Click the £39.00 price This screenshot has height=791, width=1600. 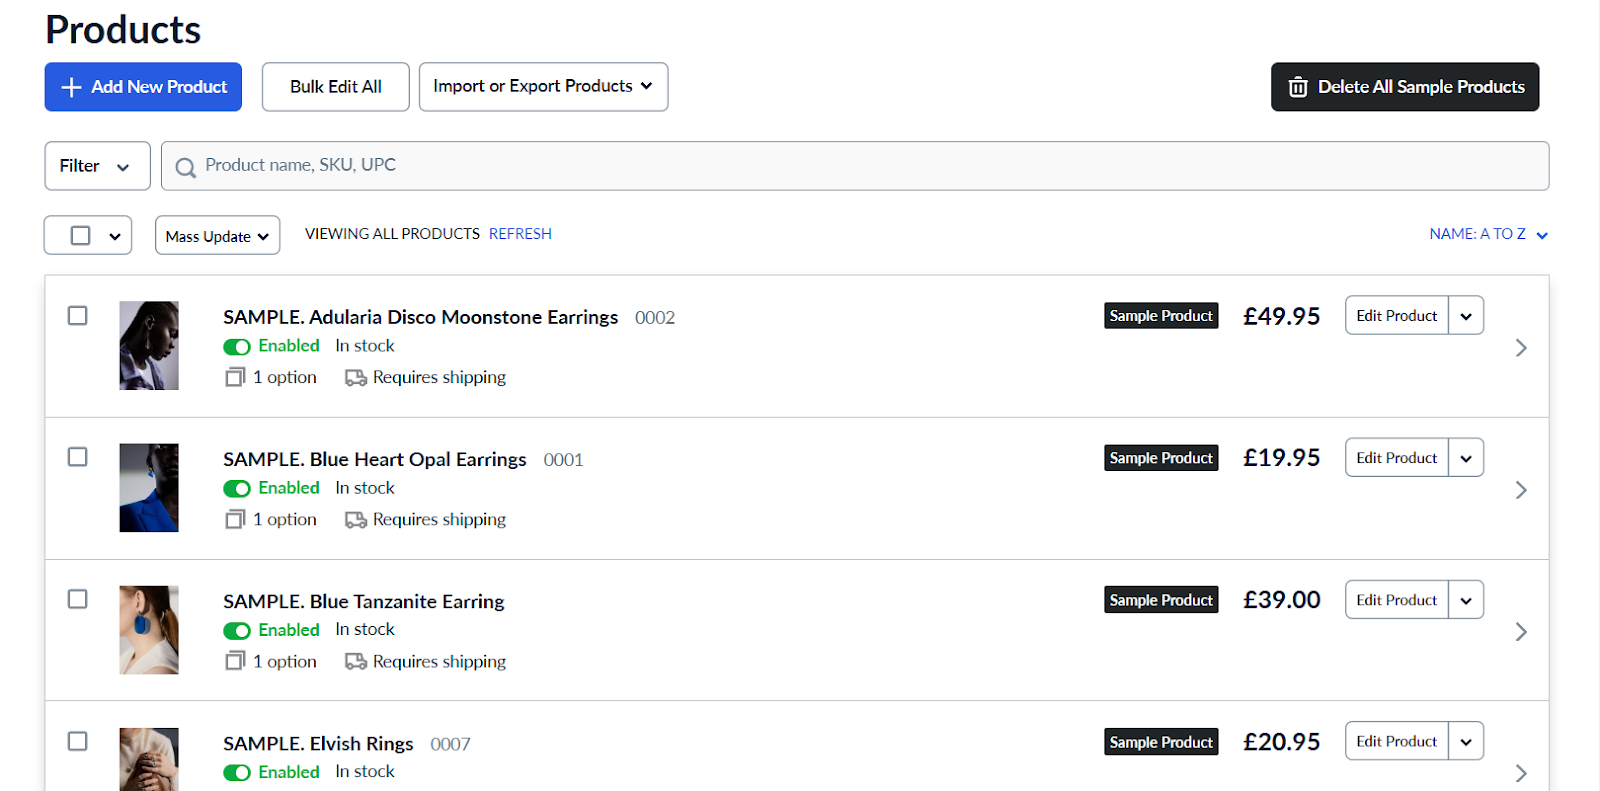click(x=1282, y=600)
